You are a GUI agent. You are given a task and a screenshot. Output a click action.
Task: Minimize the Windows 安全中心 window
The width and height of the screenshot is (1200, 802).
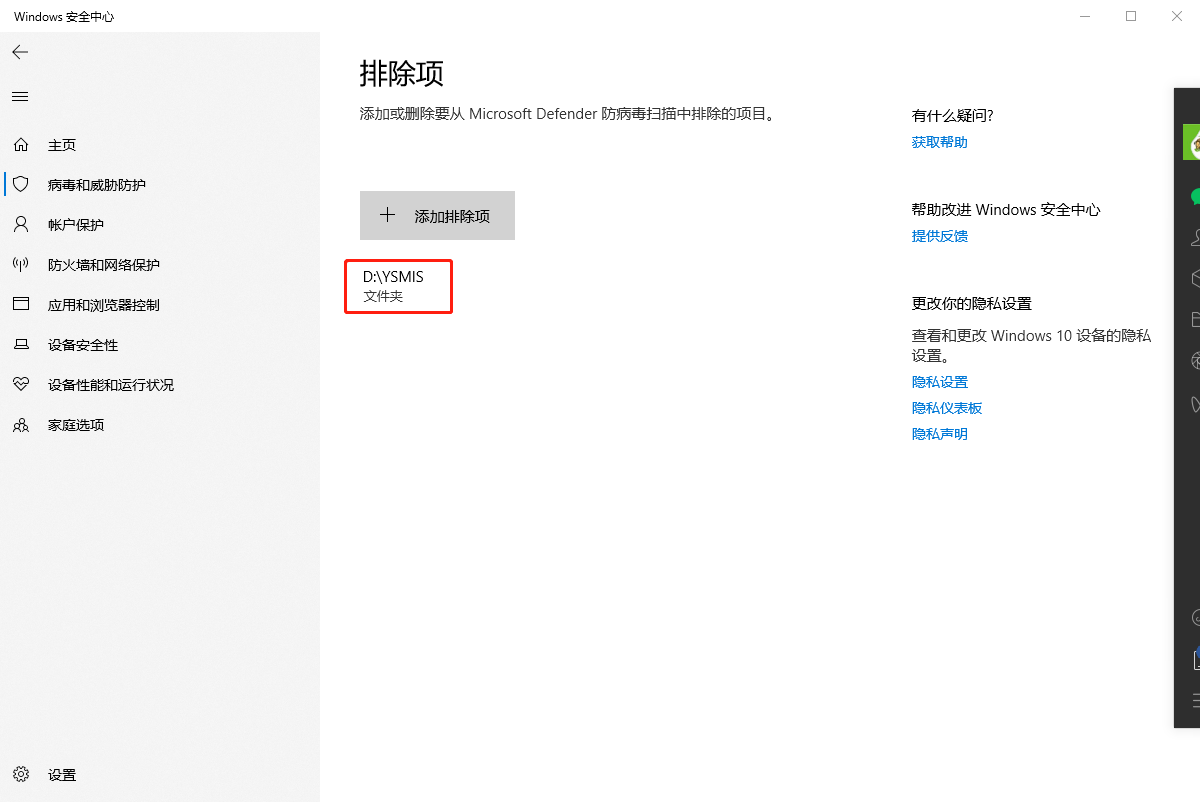pos(1086,16)
